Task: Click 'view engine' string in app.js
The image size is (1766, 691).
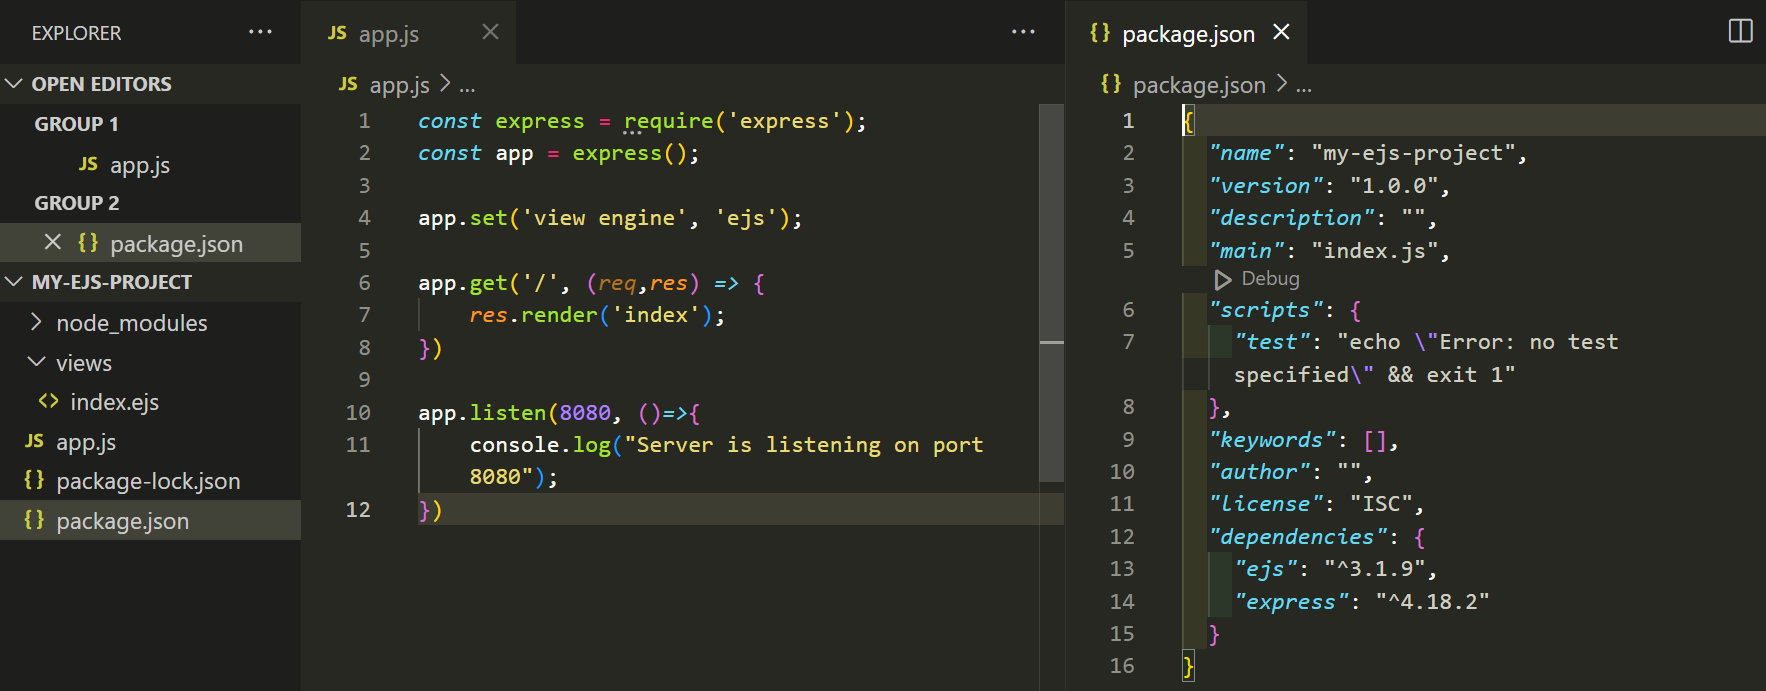Action: pos(604,218)
